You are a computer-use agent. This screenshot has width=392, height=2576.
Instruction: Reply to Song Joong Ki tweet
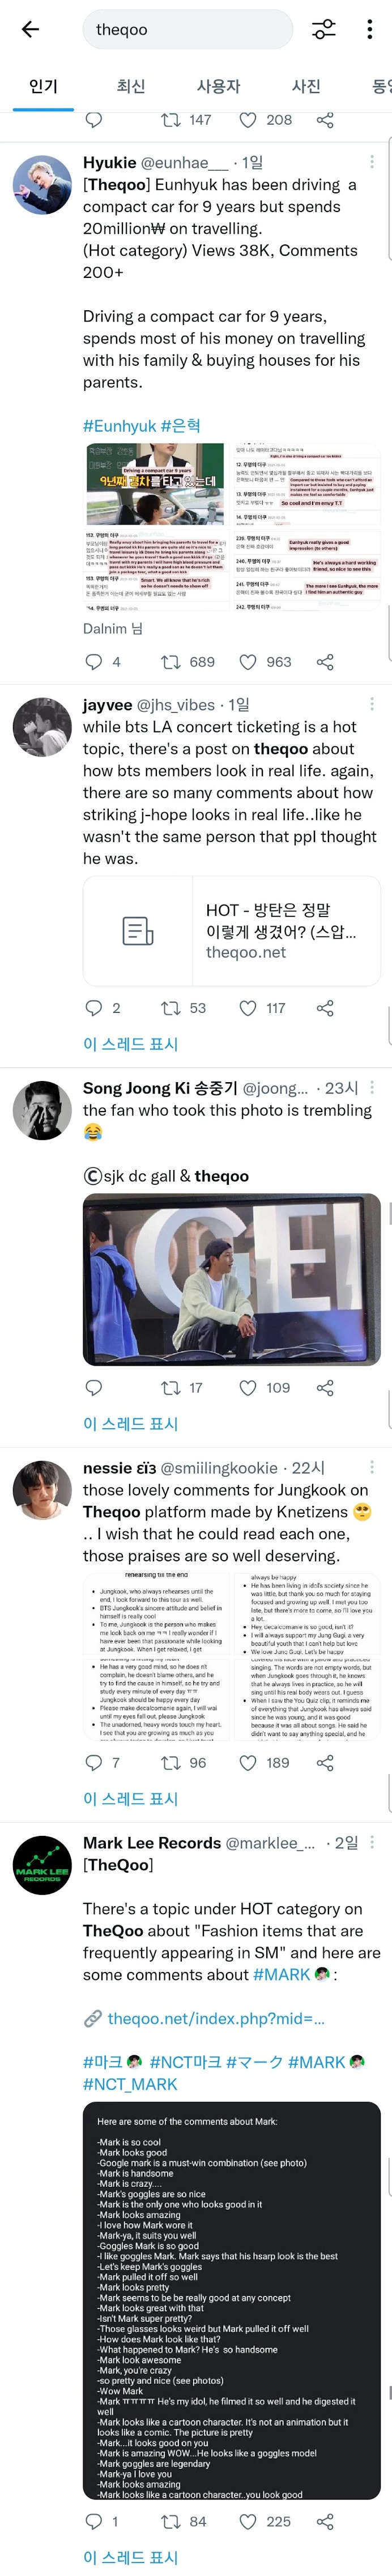pos(94,1387)
